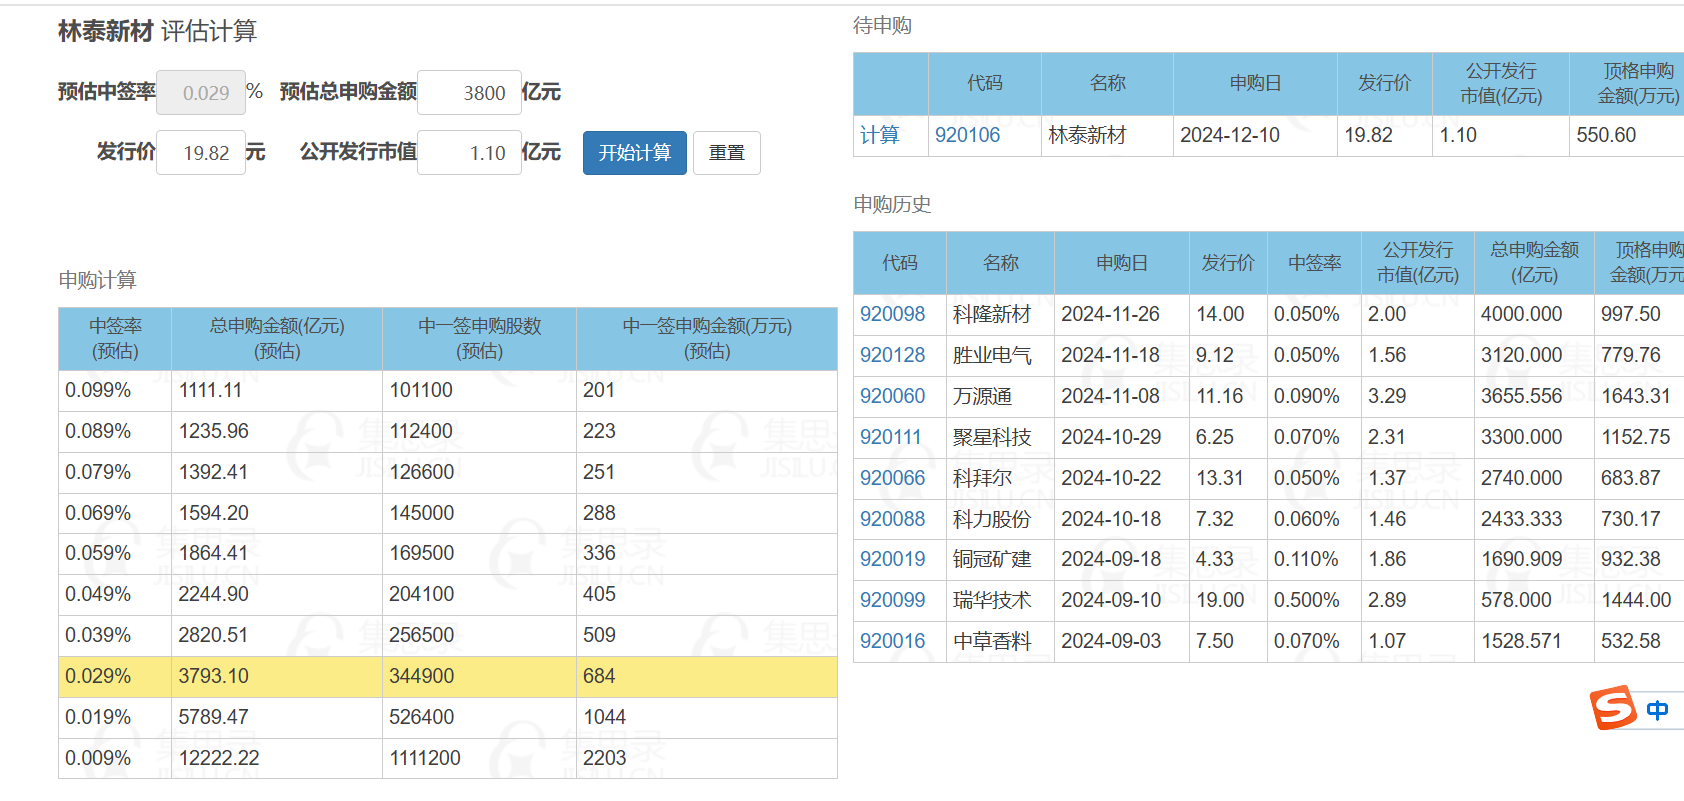Open stock code 920060 万源通 link
This screenshot has height=801, width=1684.
click(892, 396)
